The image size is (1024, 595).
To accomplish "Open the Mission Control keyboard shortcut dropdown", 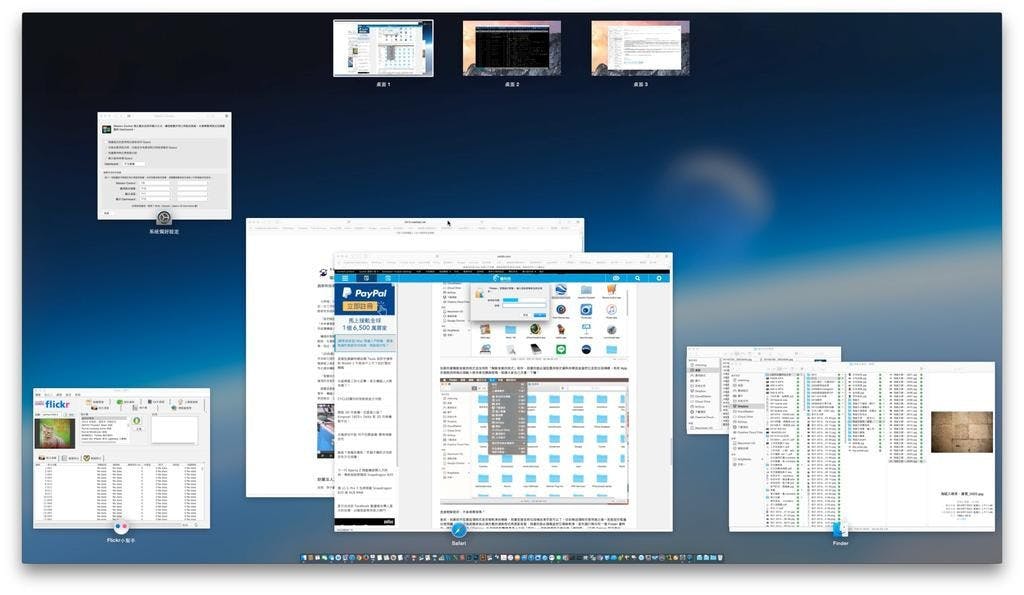I will (155, 183).
